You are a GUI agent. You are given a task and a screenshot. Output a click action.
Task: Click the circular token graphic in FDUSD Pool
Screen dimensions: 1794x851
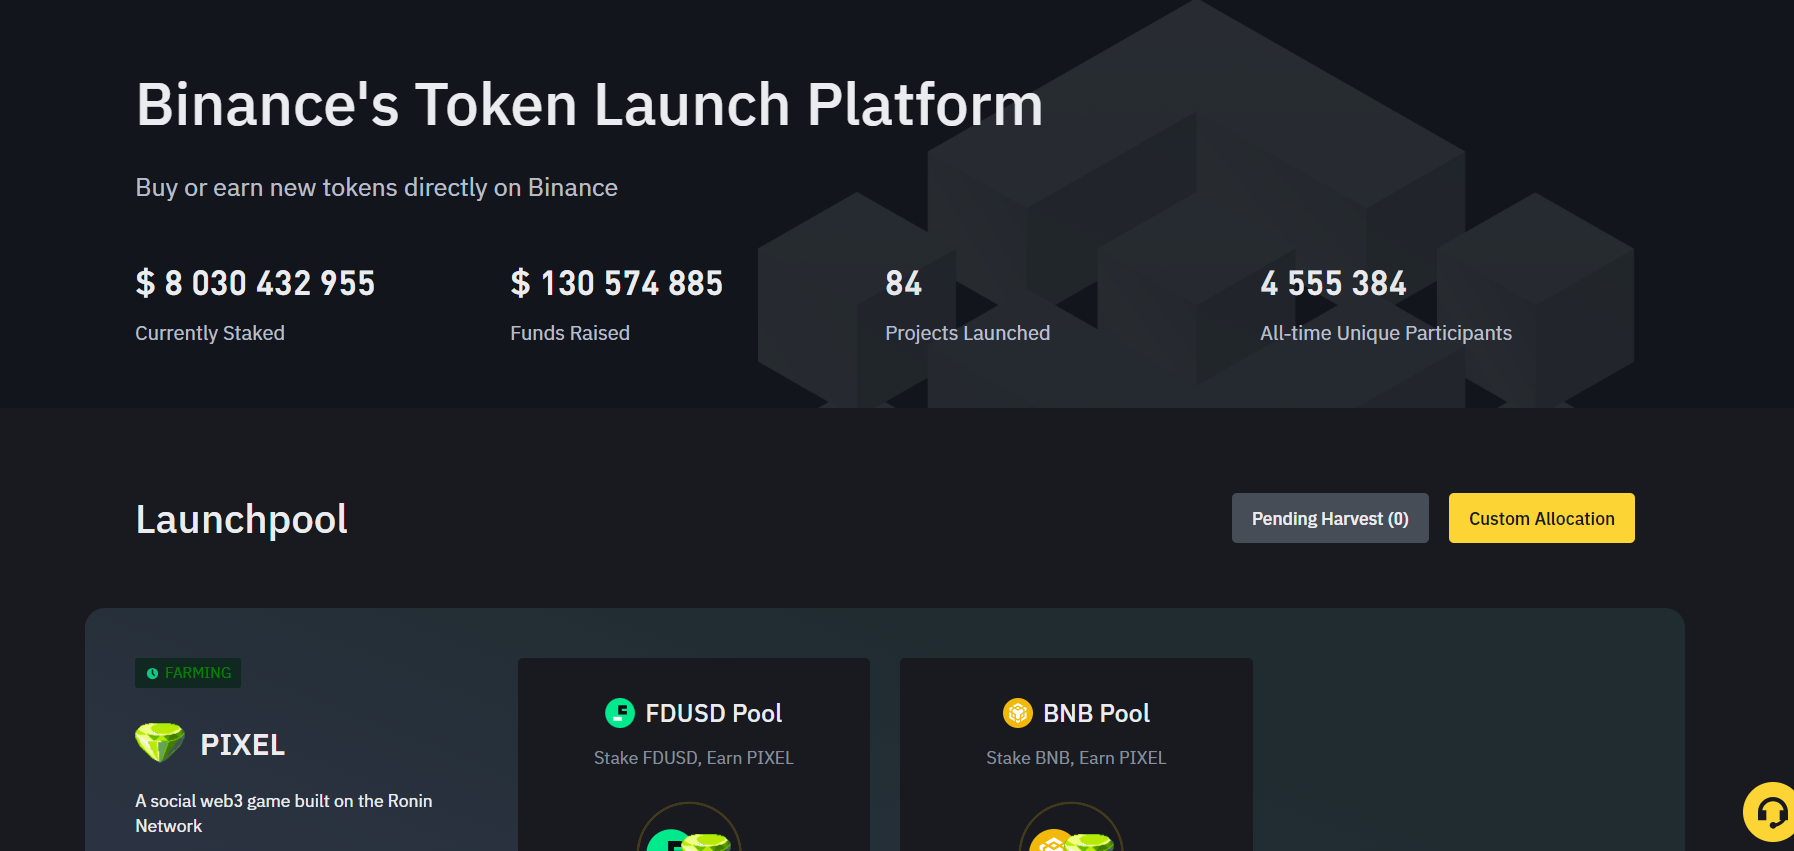point(689,830)
